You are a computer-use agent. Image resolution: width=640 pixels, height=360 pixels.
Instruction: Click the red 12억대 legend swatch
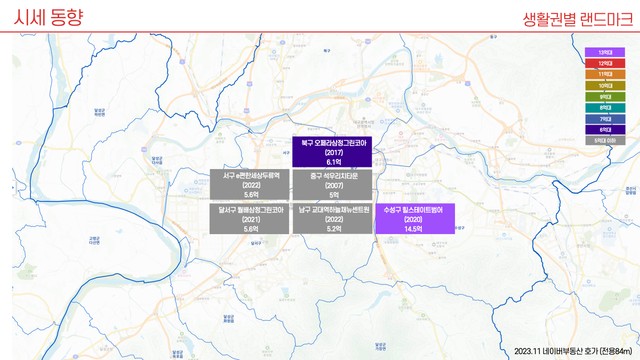click(x=605, y=63)
